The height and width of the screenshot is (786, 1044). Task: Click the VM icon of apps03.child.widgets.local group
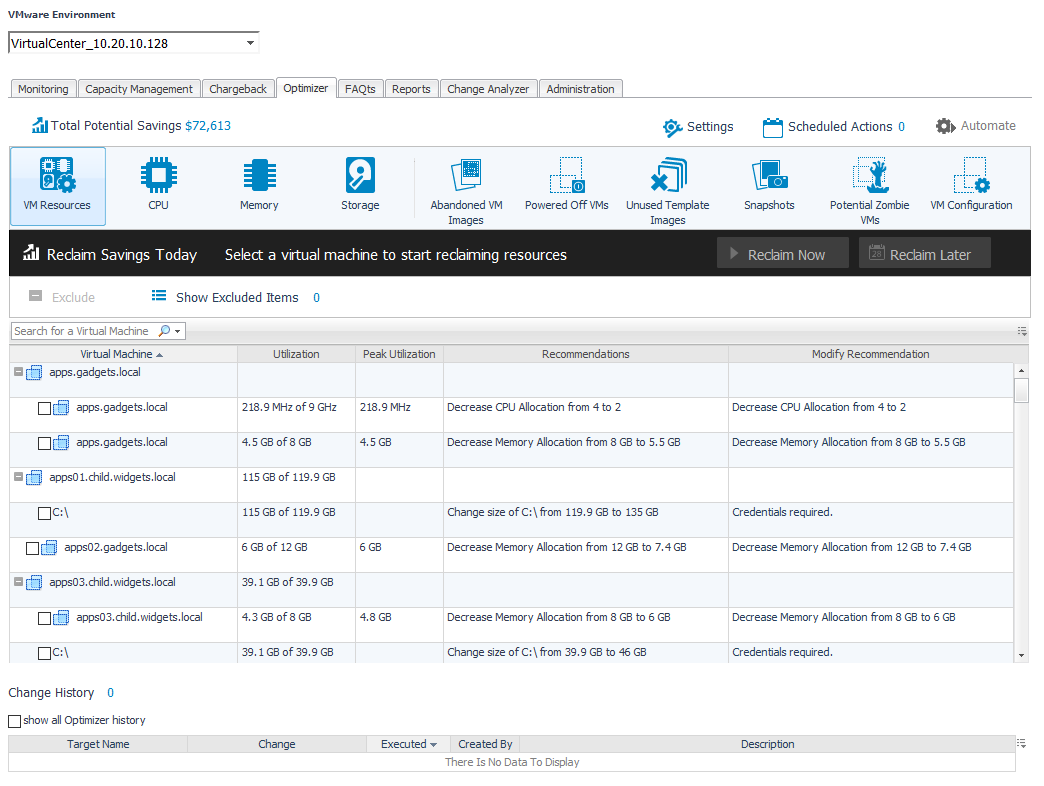(34, 583)
